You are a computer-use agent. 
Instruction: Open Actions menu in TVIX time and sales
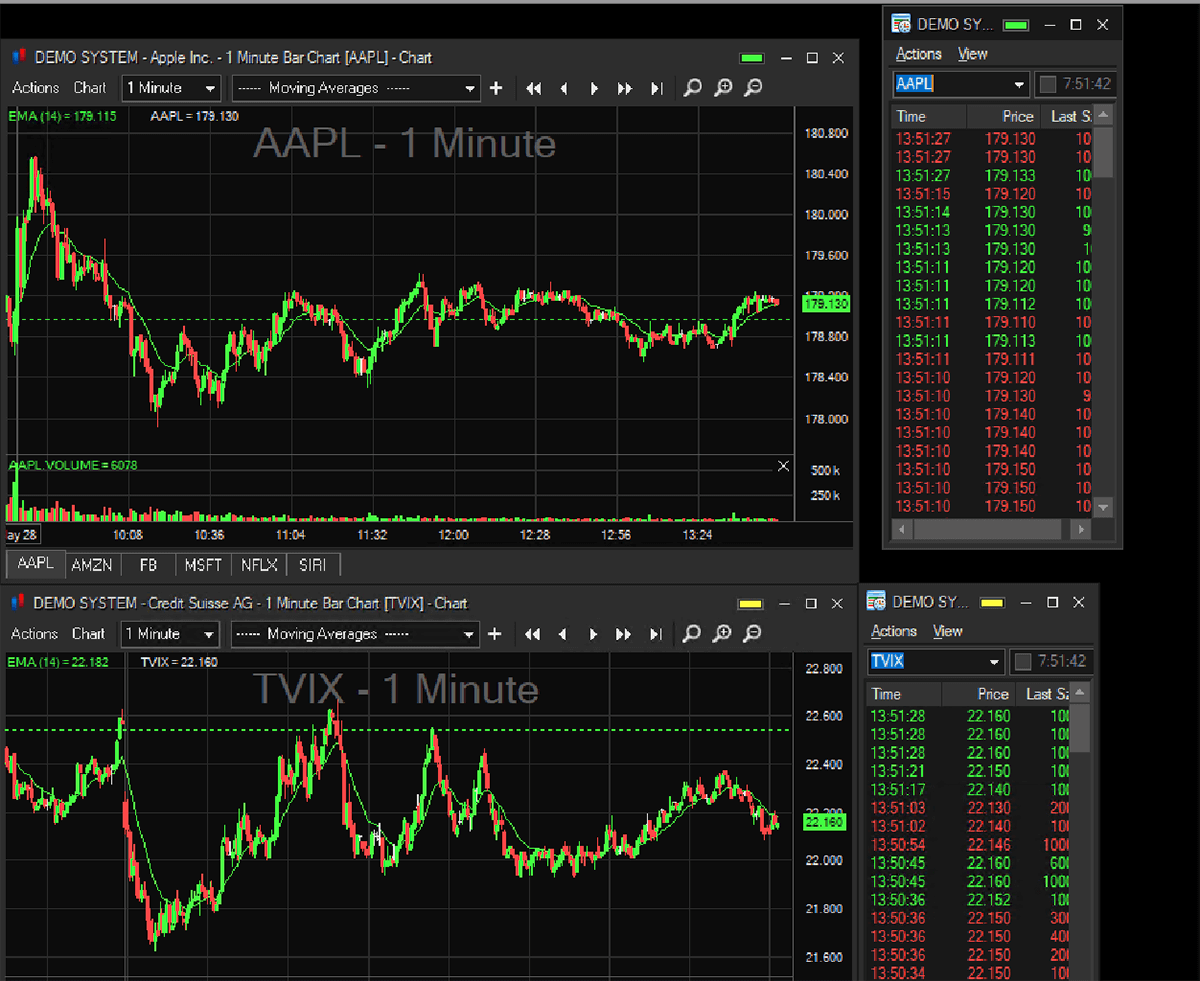tap(894, 631)
